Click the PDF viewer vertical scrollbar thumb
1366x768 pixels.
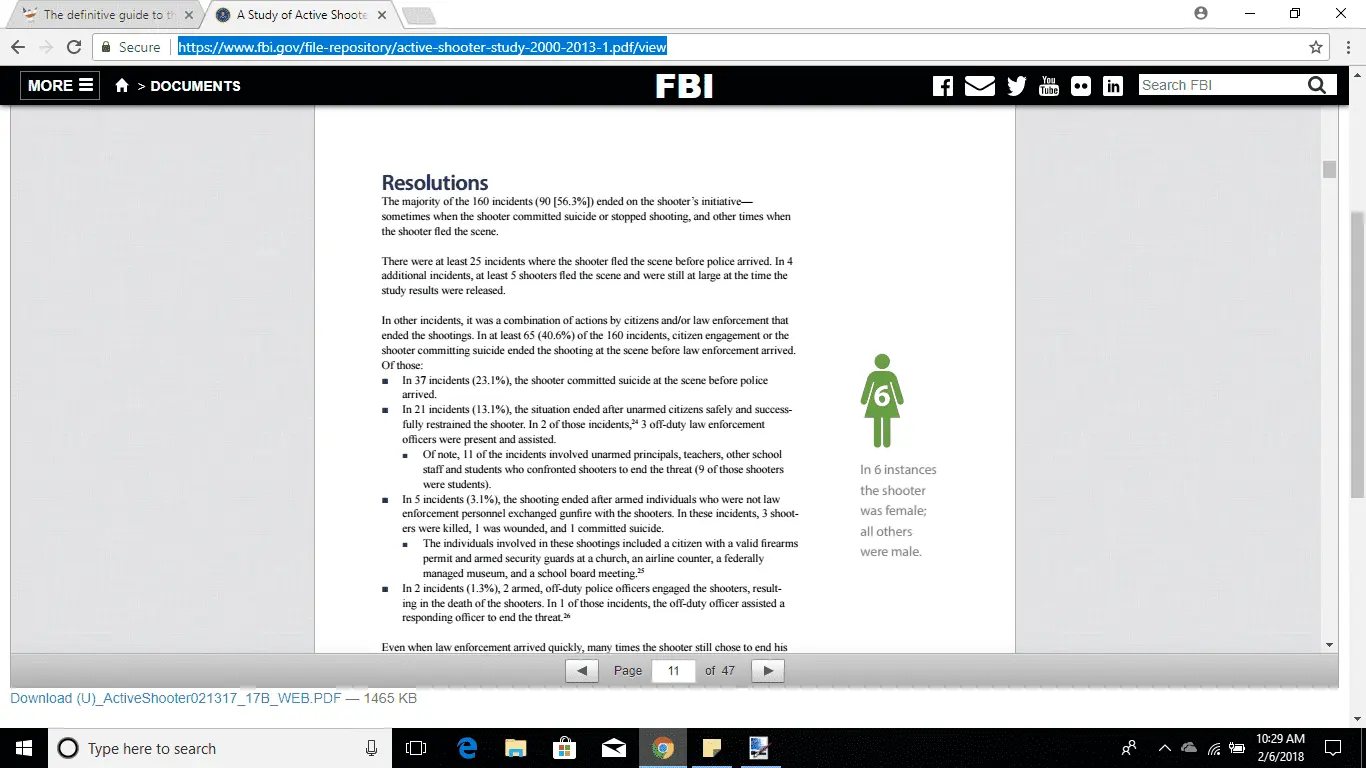[1329, 169]
